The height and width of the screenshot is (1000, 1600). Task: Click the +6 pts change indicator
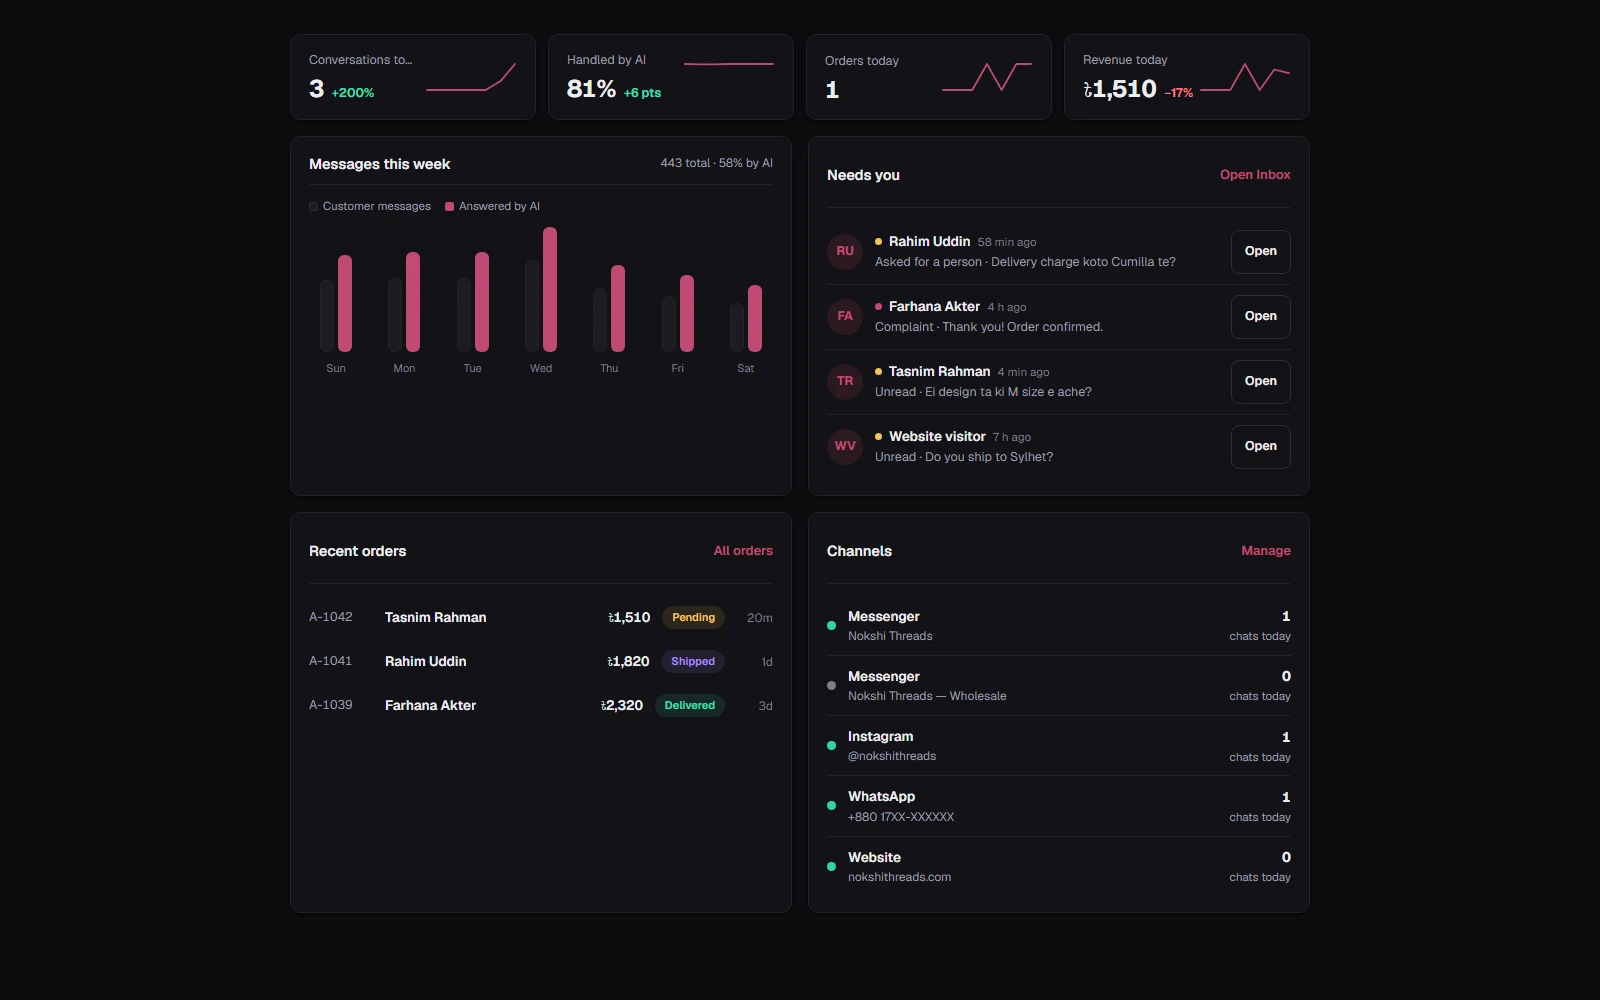(x=642, y=93)
